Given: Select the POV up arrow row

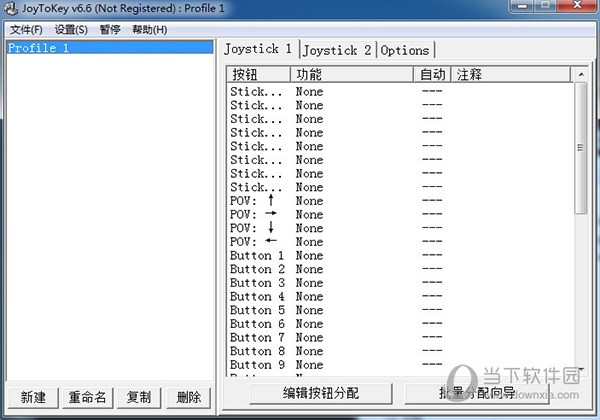Looking at the screenshot, I should click(x=400, y=201).
